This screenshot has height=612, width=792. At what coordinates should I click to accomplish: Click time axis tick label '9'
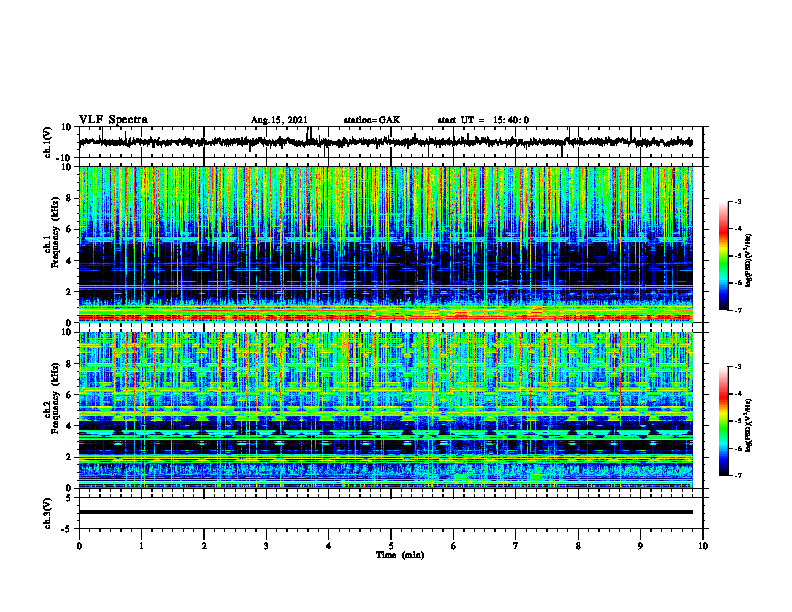[640, 546]
